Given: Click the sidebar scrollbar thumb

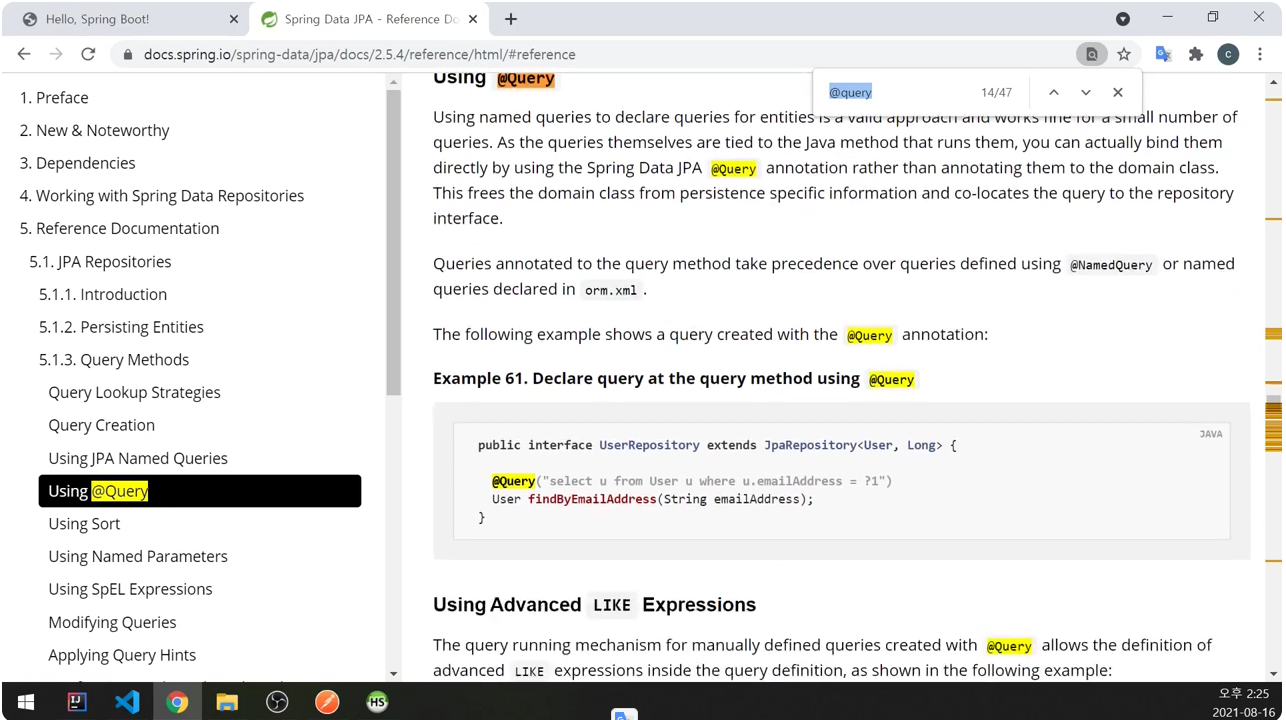Looking at the screenshot, I should tap(393, 243).
